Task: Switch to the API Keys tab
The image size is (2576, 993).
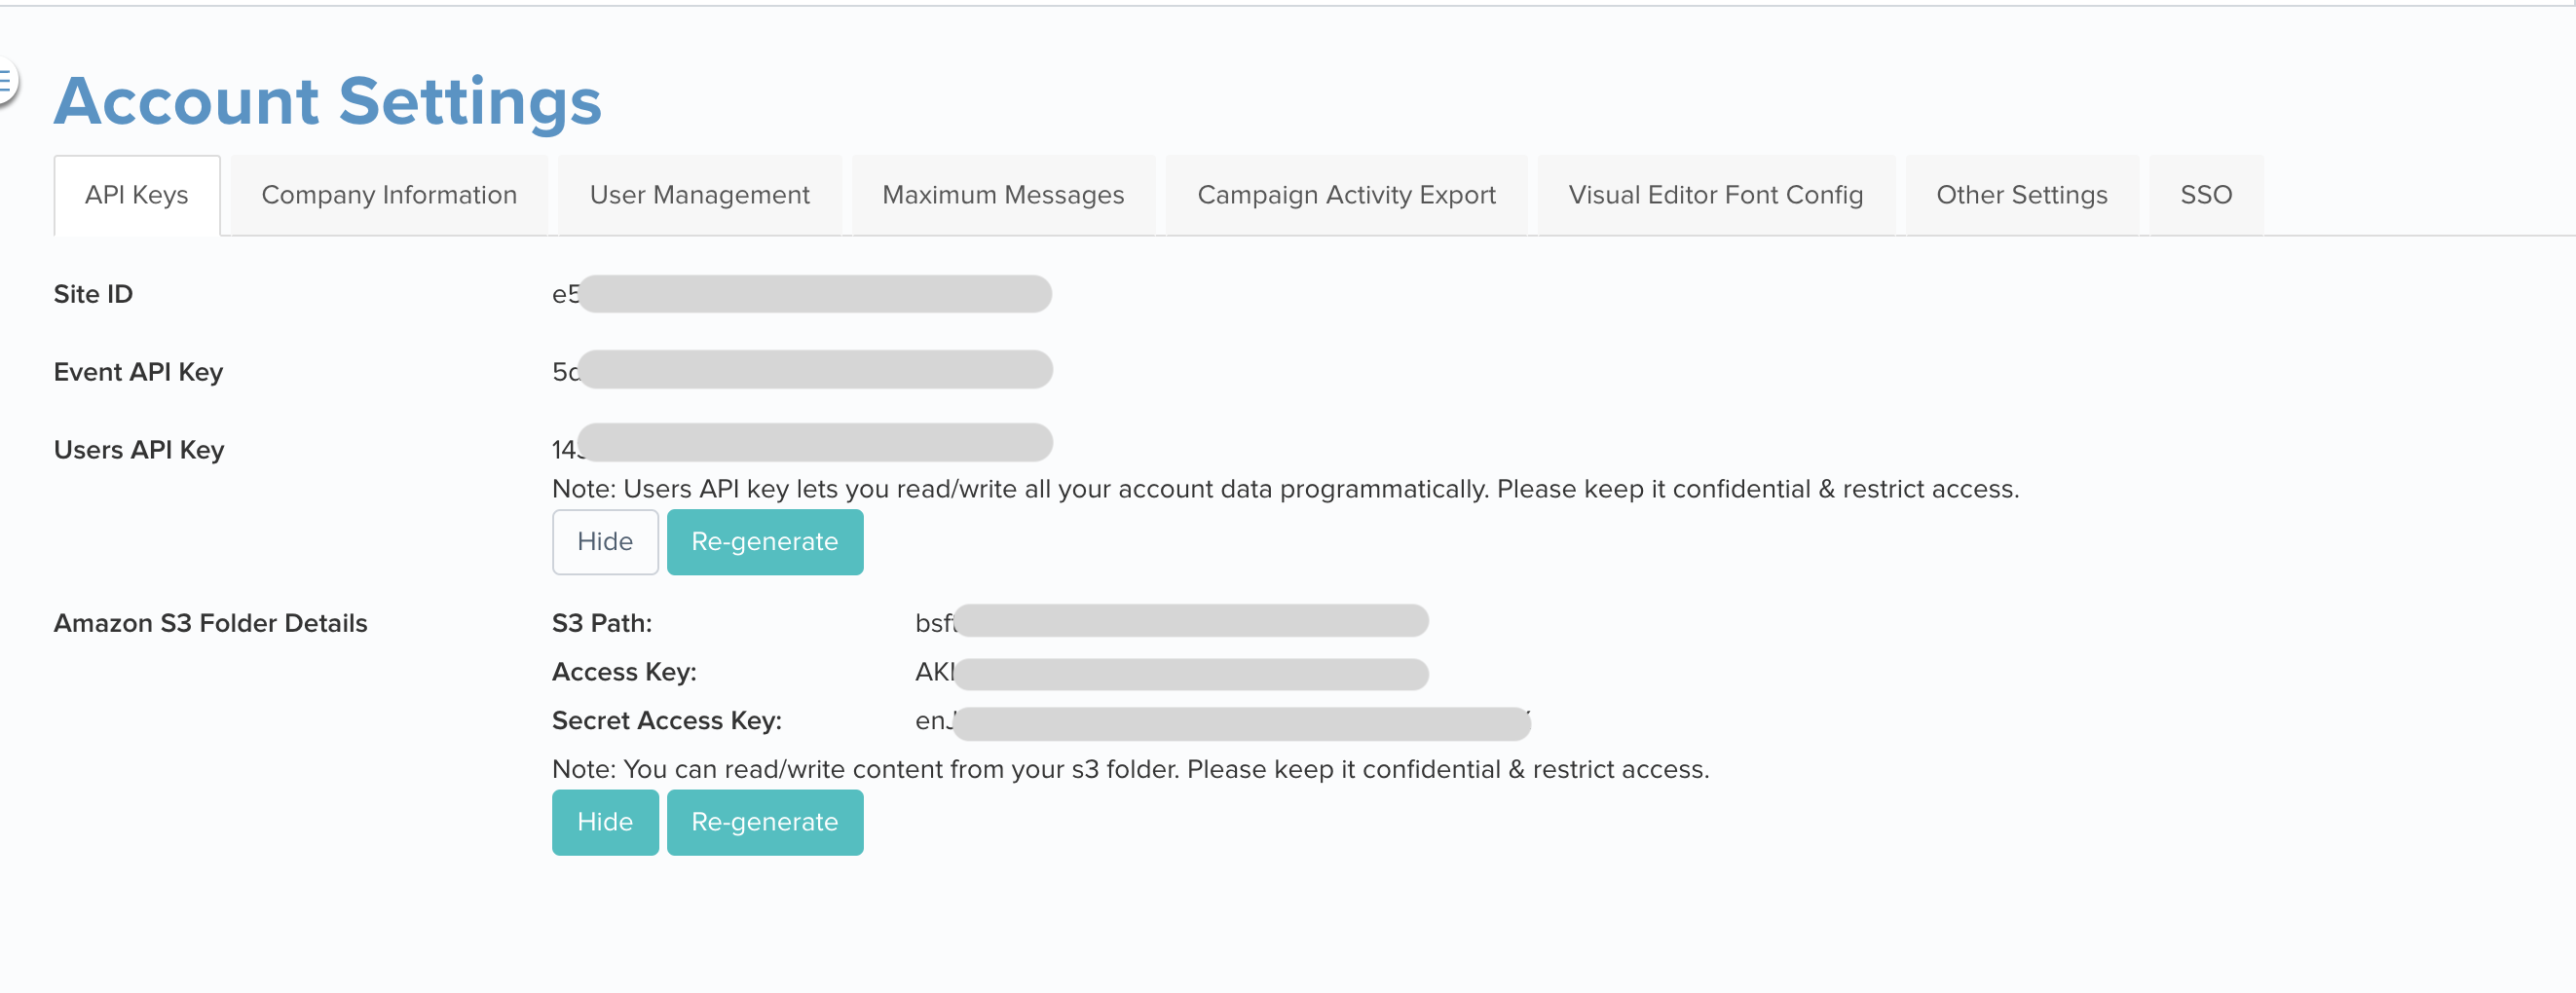Action: pyautogui.click(x=137, y=195)
